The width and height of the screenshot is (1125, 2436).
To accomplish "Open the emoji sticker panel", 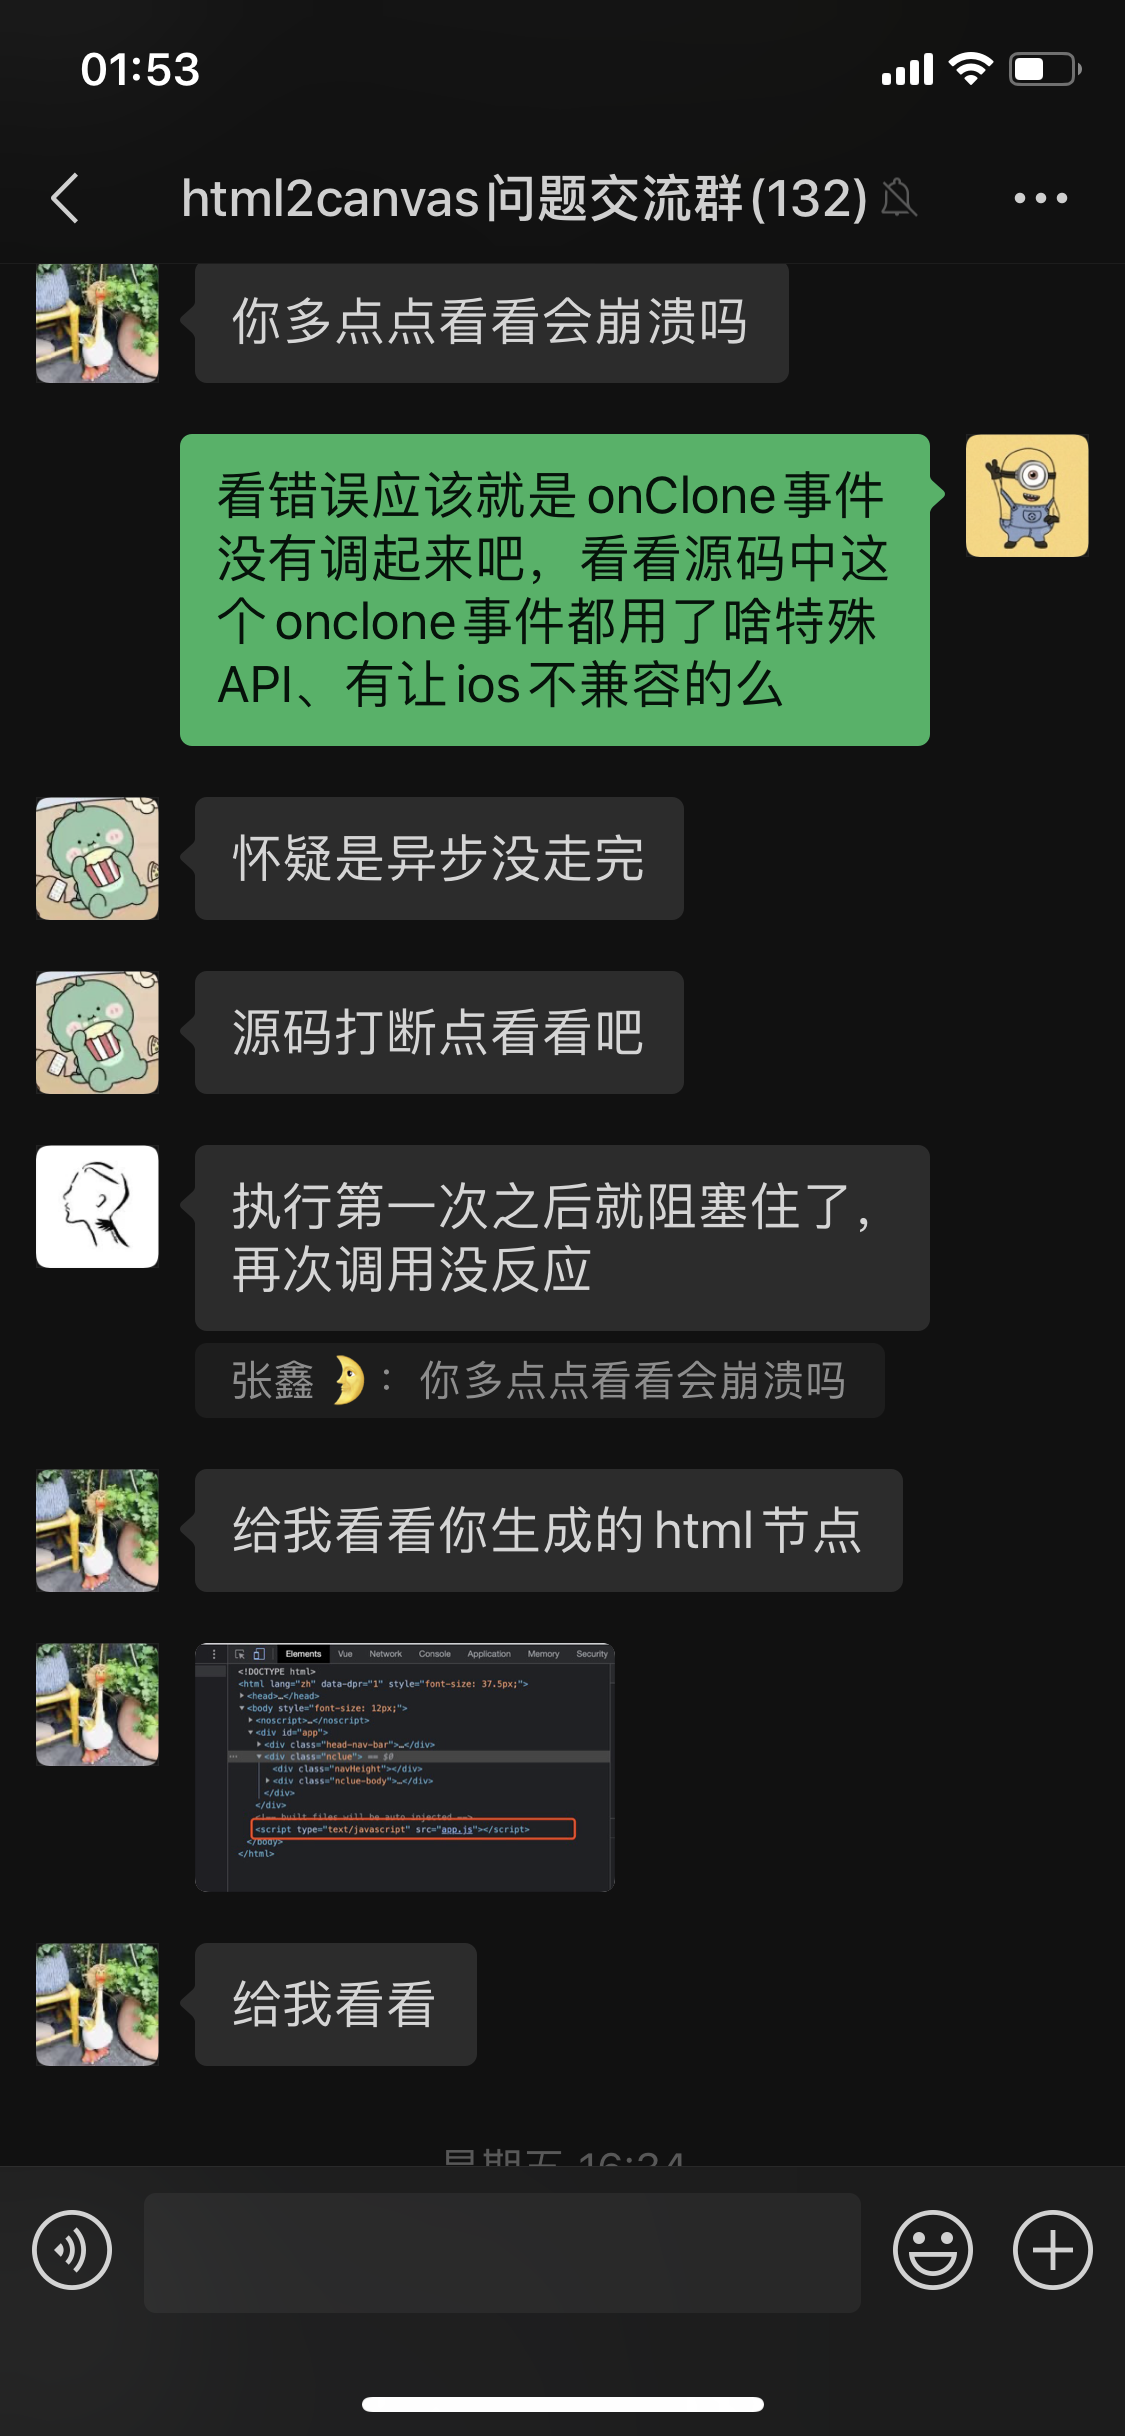I will tap(932, 2251).
